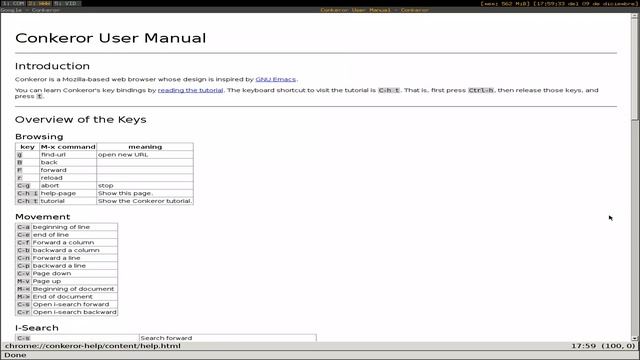Click the Movement section heading

point(42,216)
